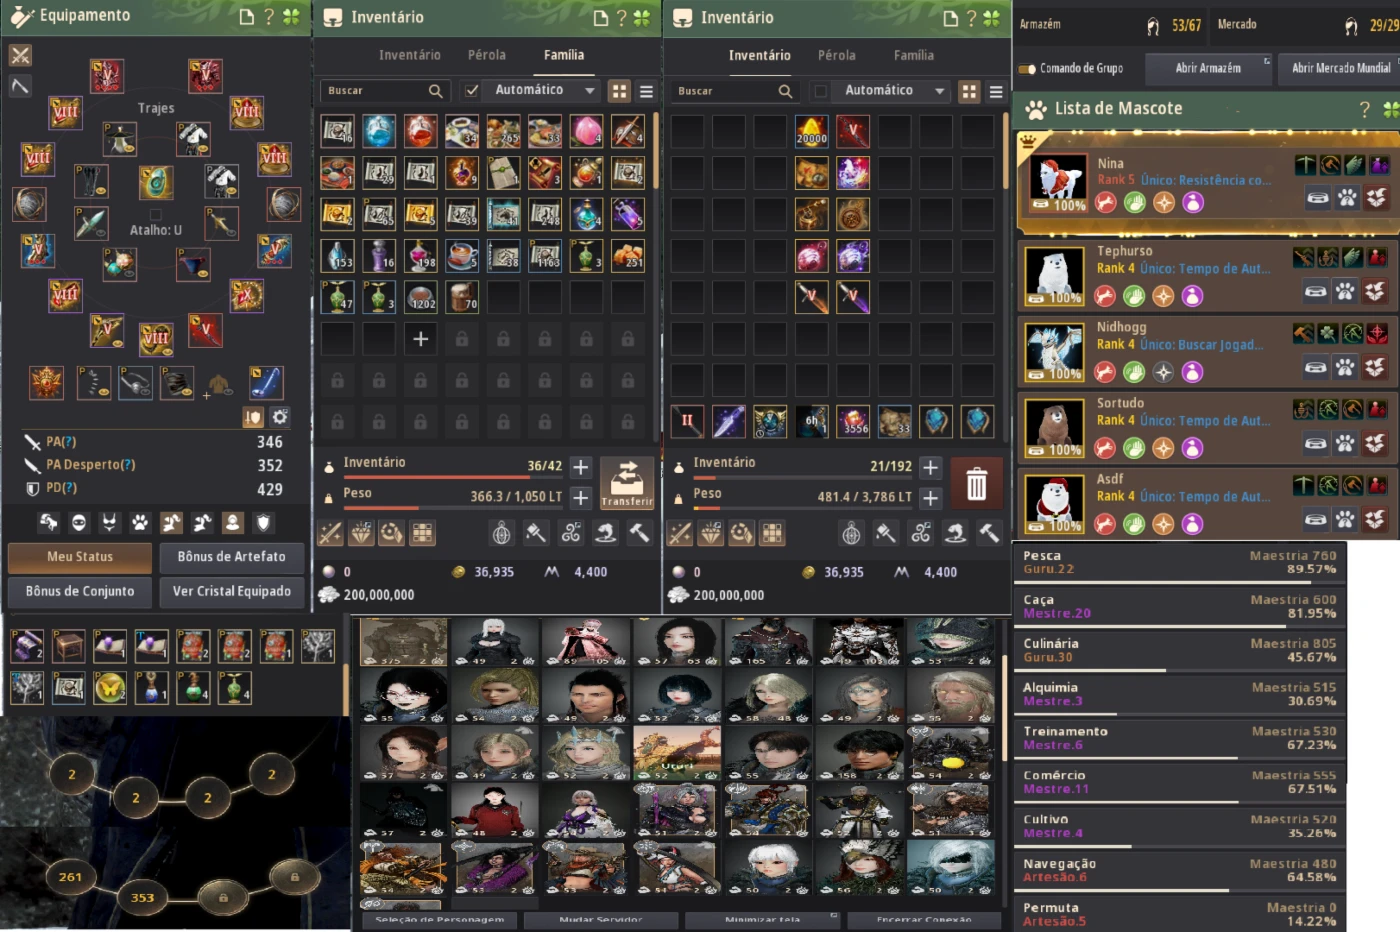Image resolution: width=1400 pixels, height=932 pixels.
Task: Click the paw icon in Equipamento stat icon row
Action: click(140, 522)
